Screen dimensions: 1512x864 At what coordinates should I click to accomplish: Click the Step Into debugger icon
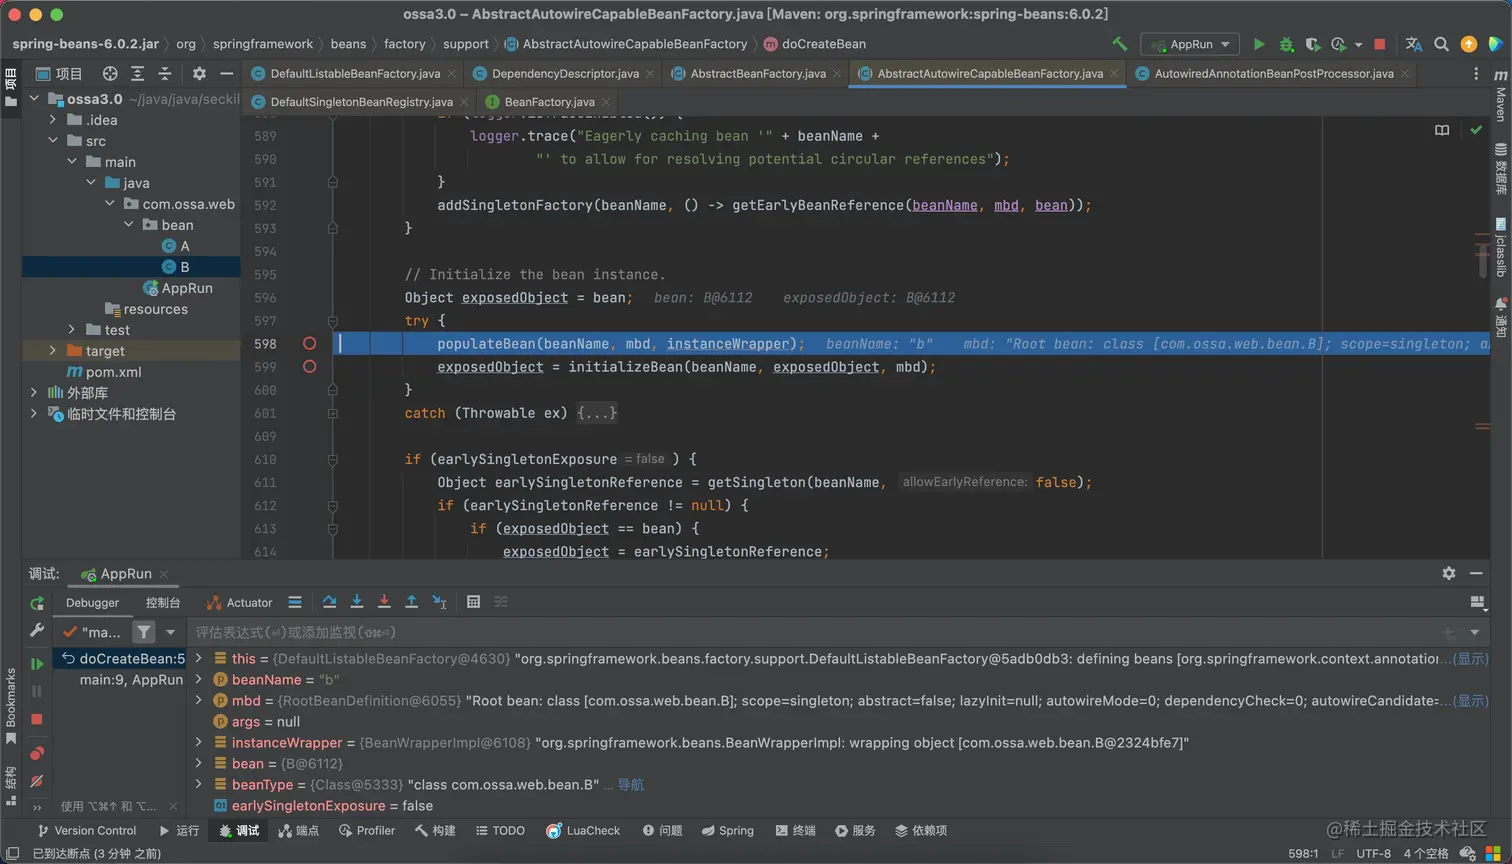tap(357, 602)
